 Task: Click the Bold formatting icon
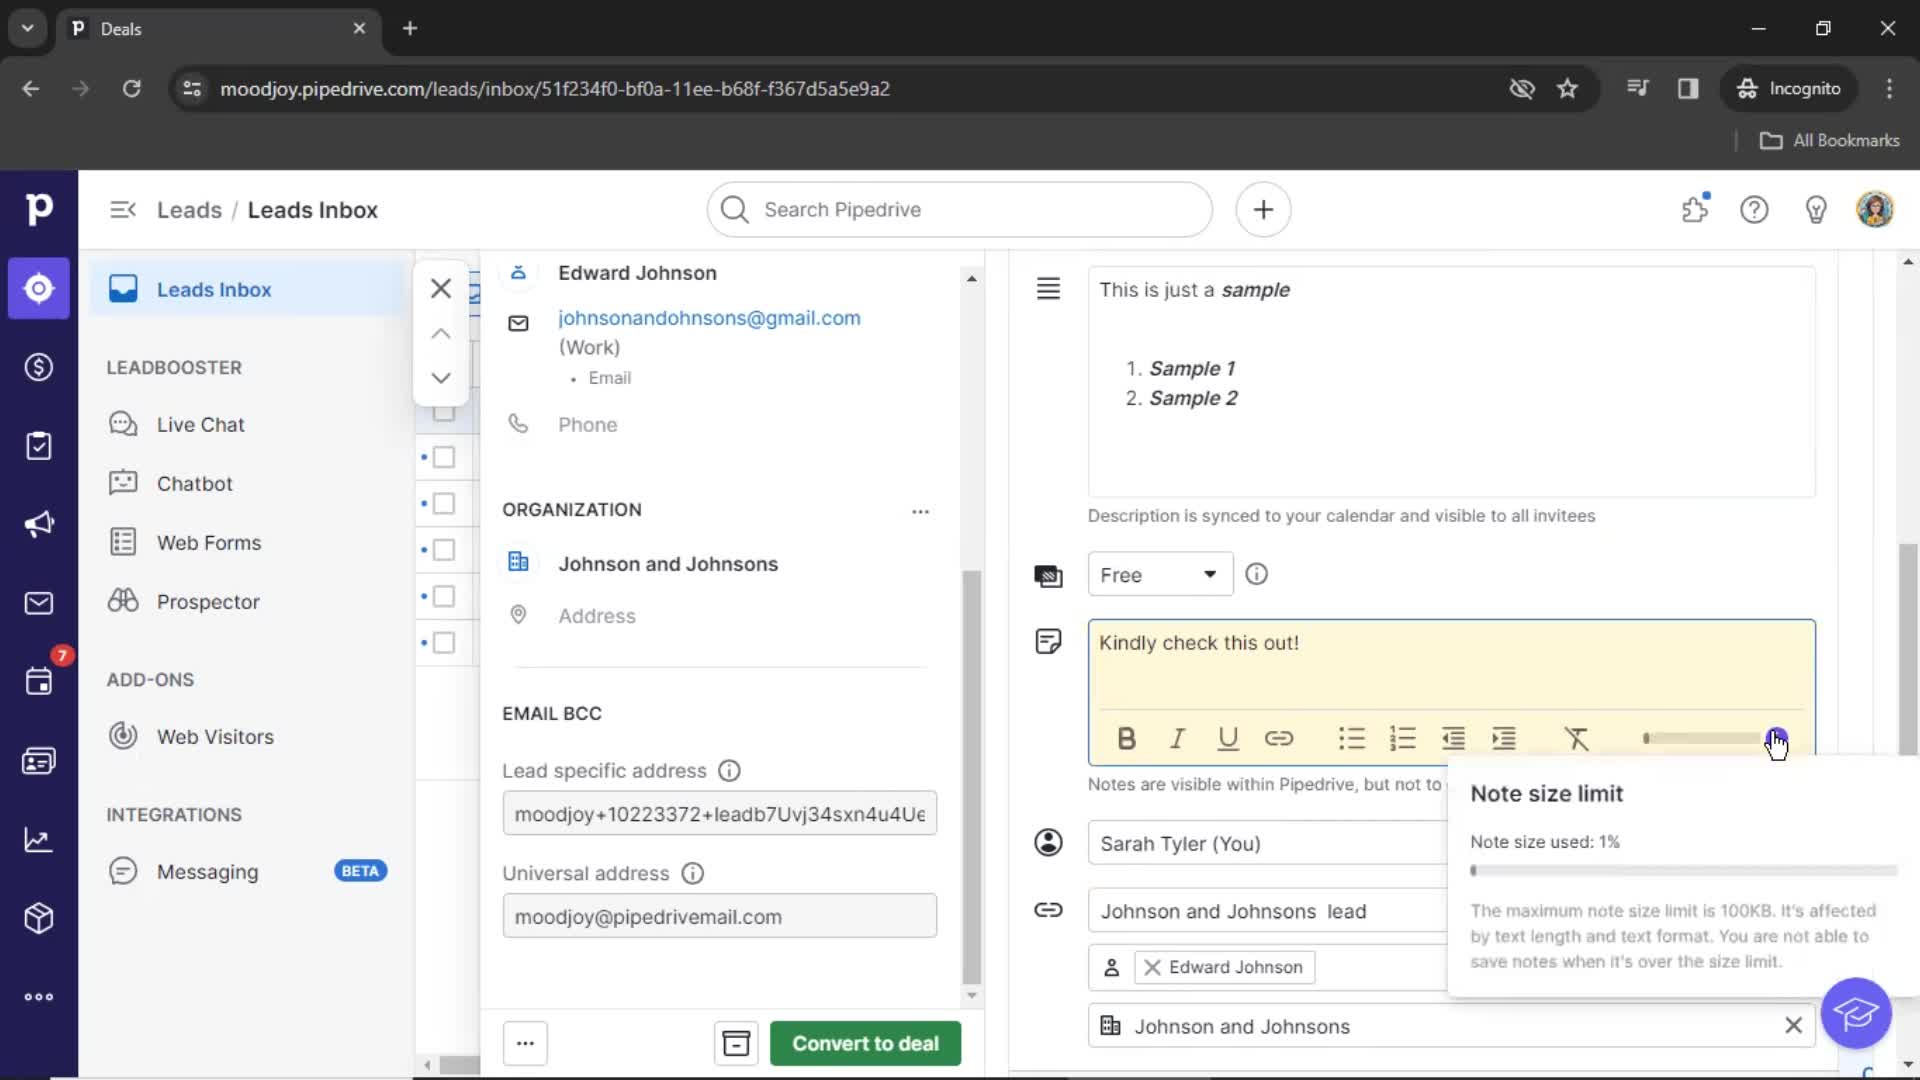[1126, 738]
